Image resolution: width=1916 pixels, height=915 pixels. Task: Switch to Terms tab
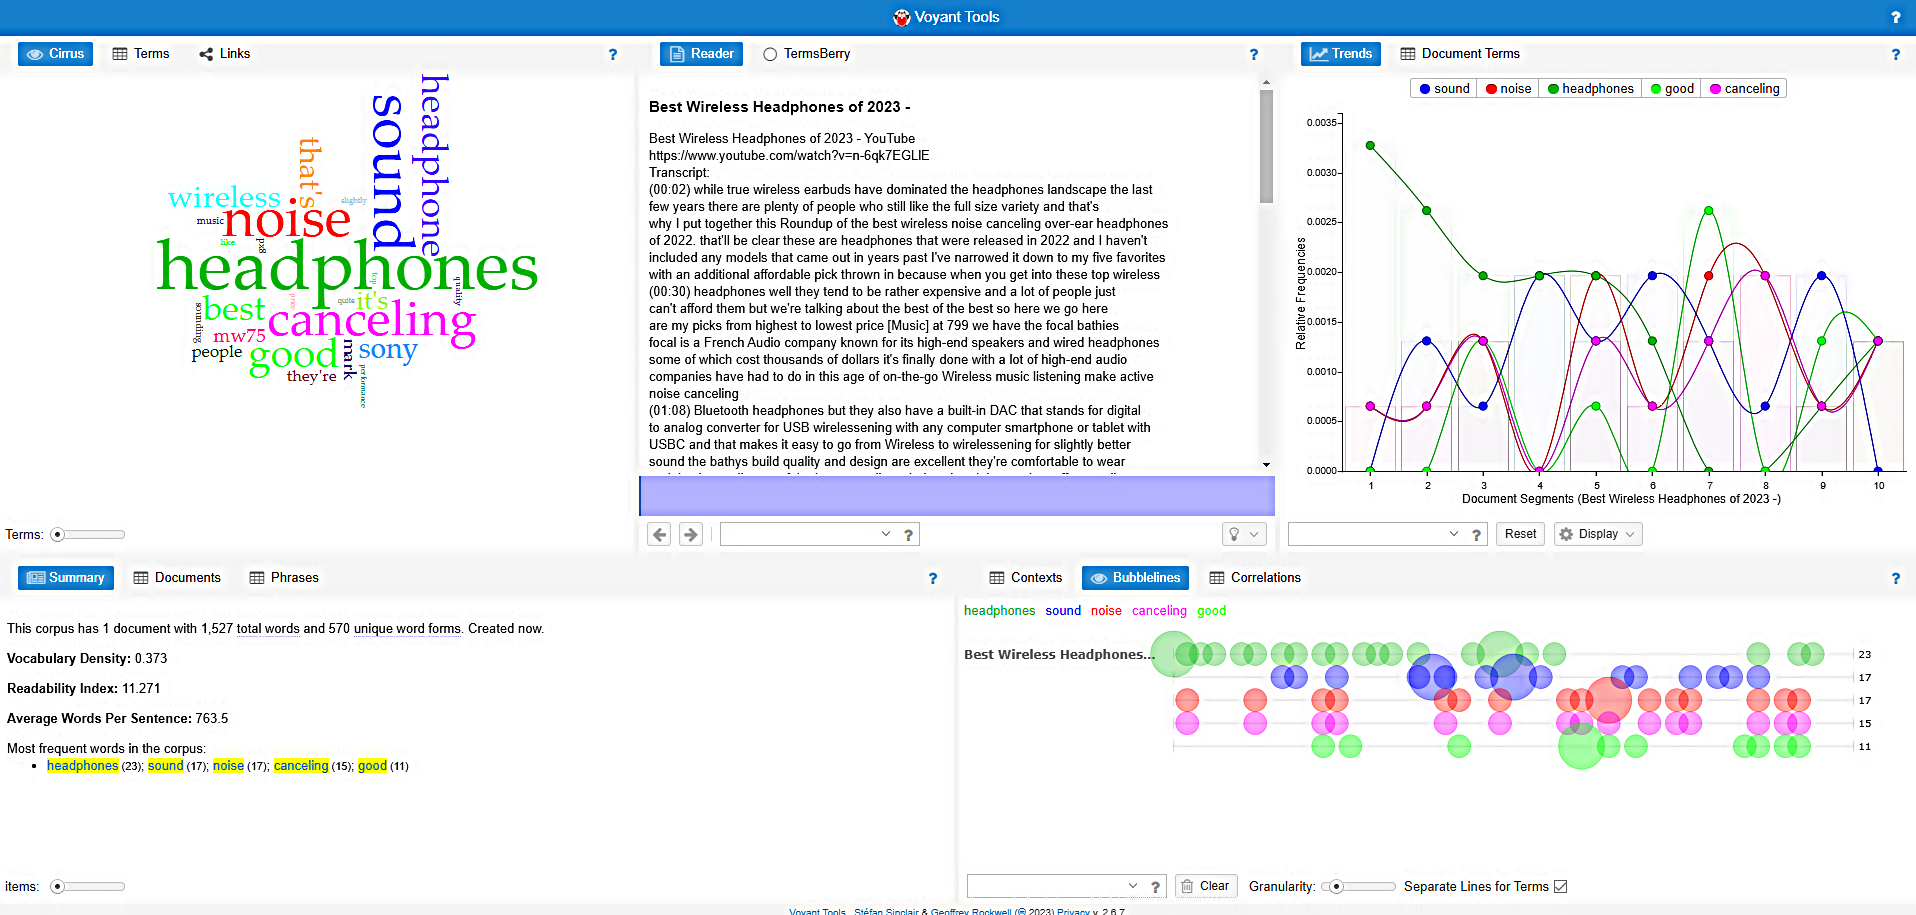[140, 54]
